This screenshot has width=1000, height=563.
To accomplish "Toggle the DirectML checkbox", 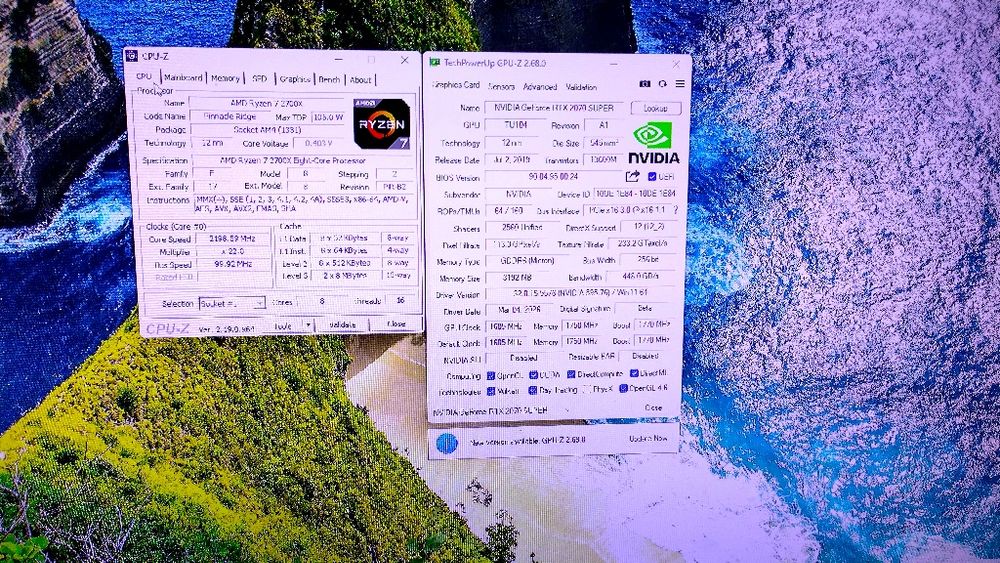I will (634, 373).
